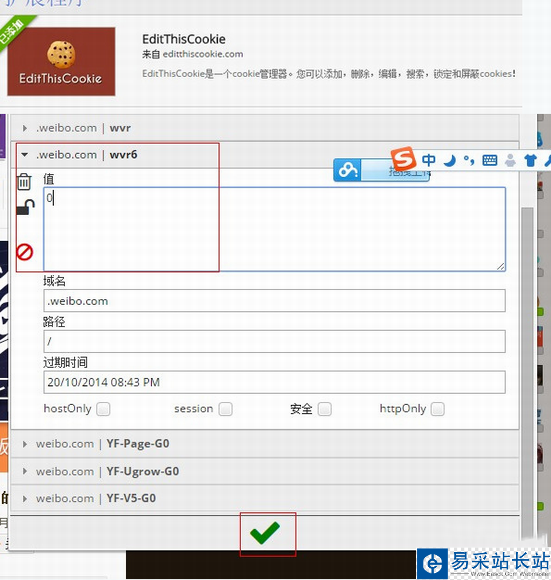Click the 值 label text
Viewport: 551px width, 580px height.
click(49, 179)
